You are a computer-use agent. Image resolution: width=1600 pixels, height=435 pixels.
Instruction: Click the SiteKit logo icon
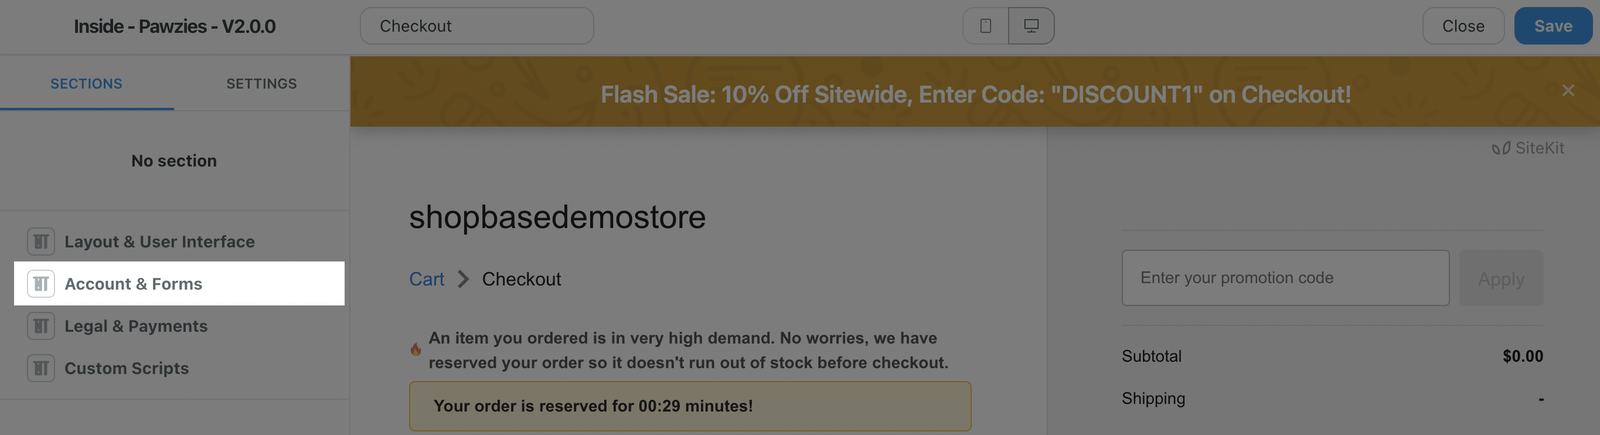1501,149
